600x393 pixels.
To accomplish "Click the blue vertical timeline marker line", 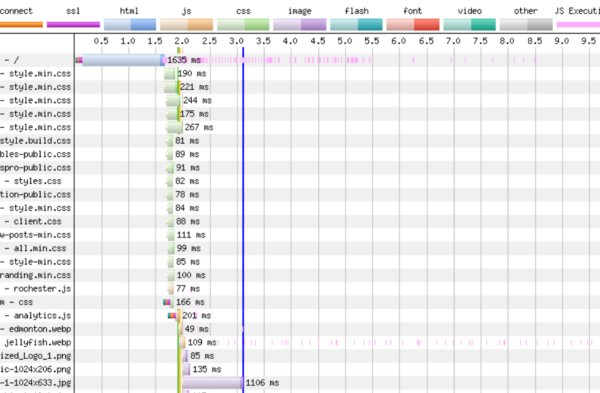I will tap(243, 218).
